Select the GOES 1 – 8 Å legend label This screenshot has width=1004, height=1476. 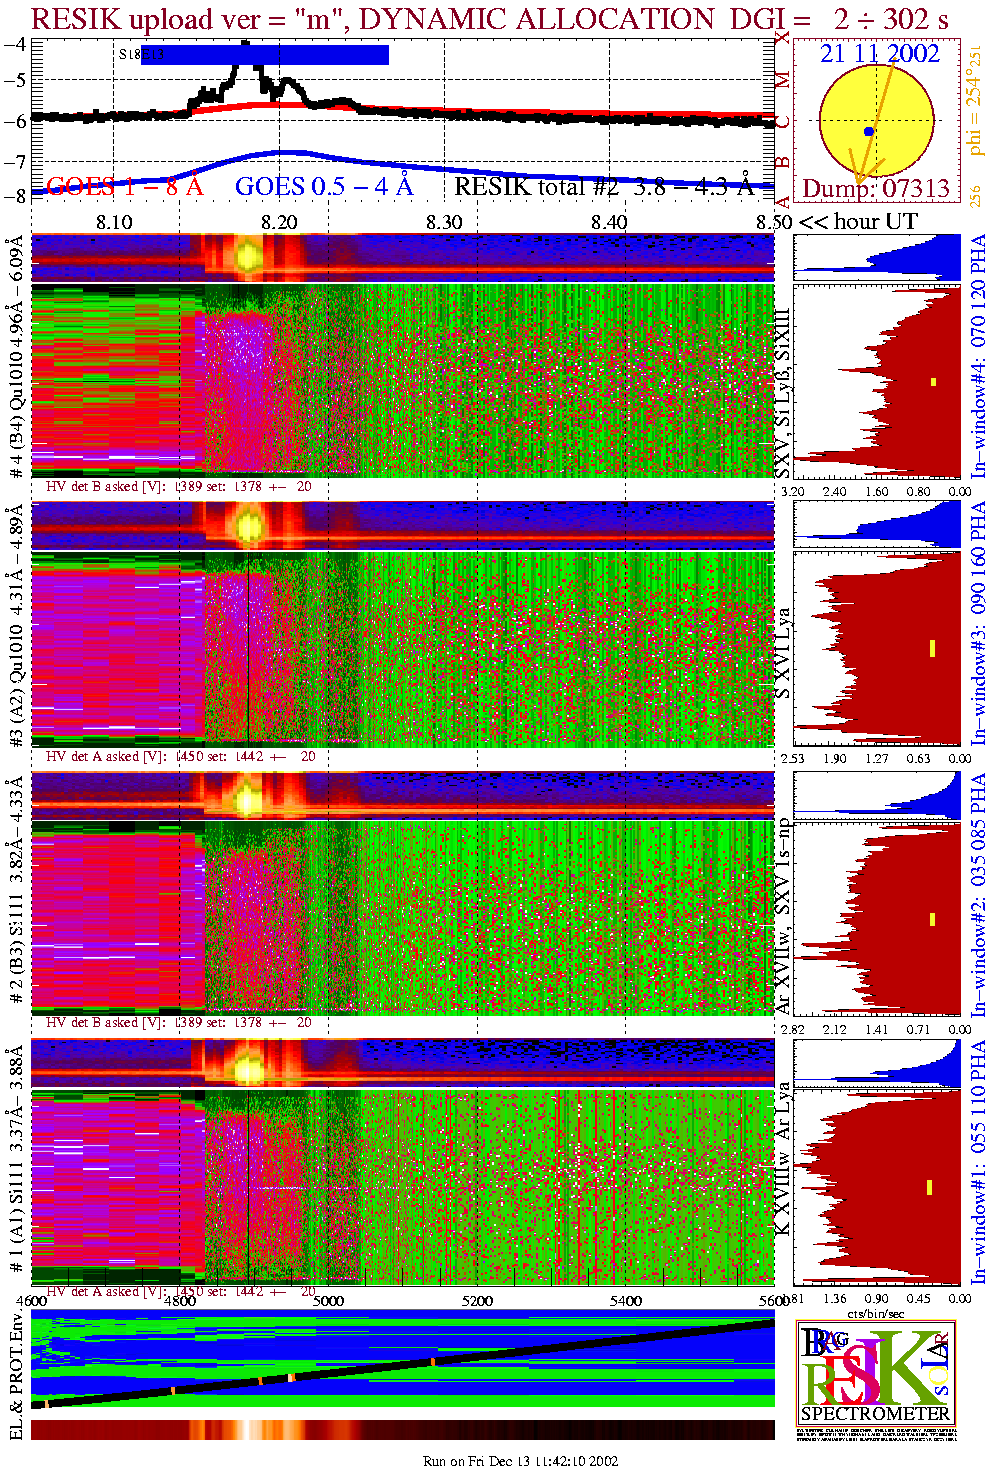click(124, 187)
